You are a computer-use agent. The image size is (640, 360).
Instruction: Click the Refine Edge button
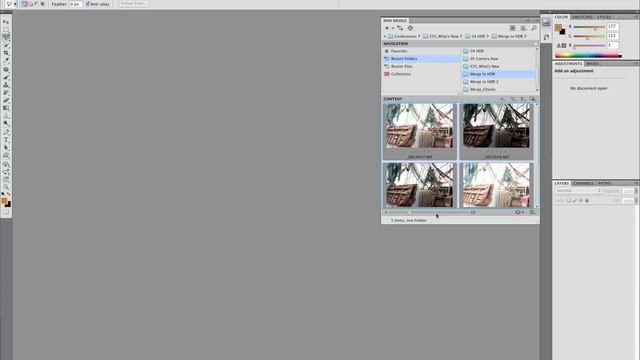point(134,4)
